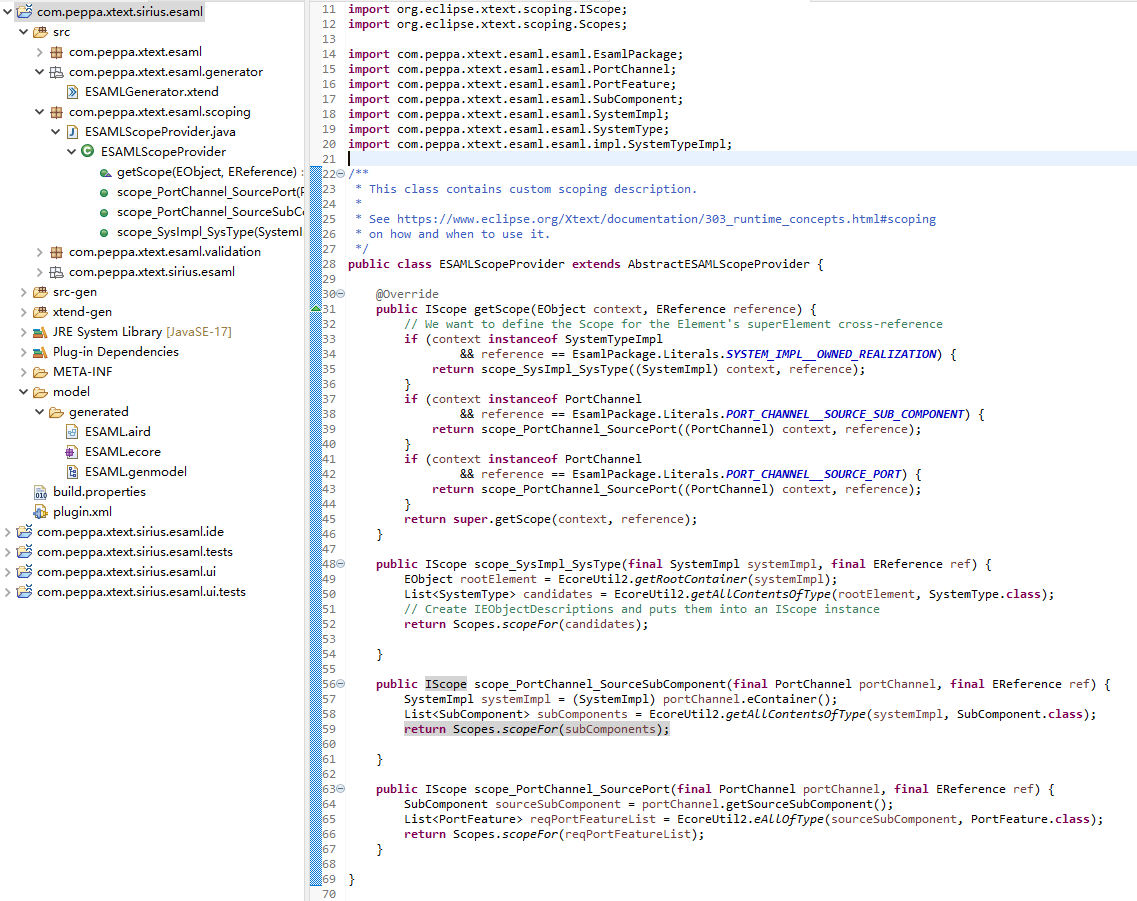
Task: Collapse the model folder
Action: [23, 392]
